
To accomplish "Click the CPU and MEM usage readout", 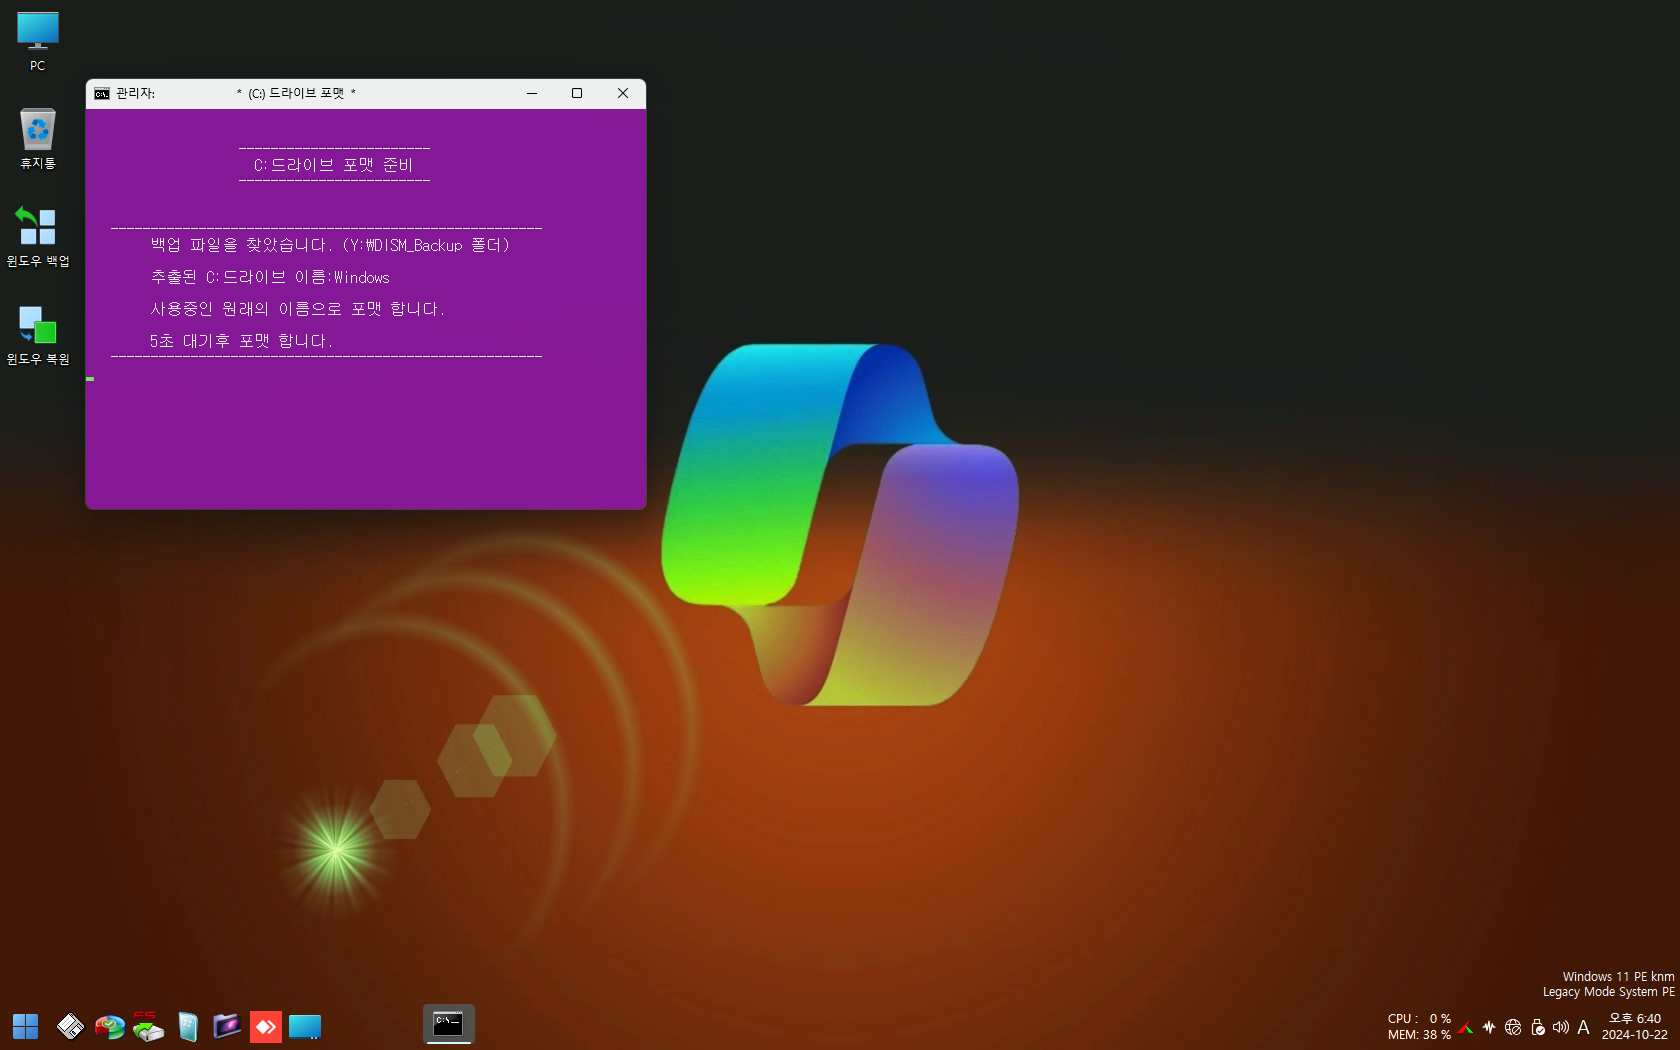I will (1419, 1027).
